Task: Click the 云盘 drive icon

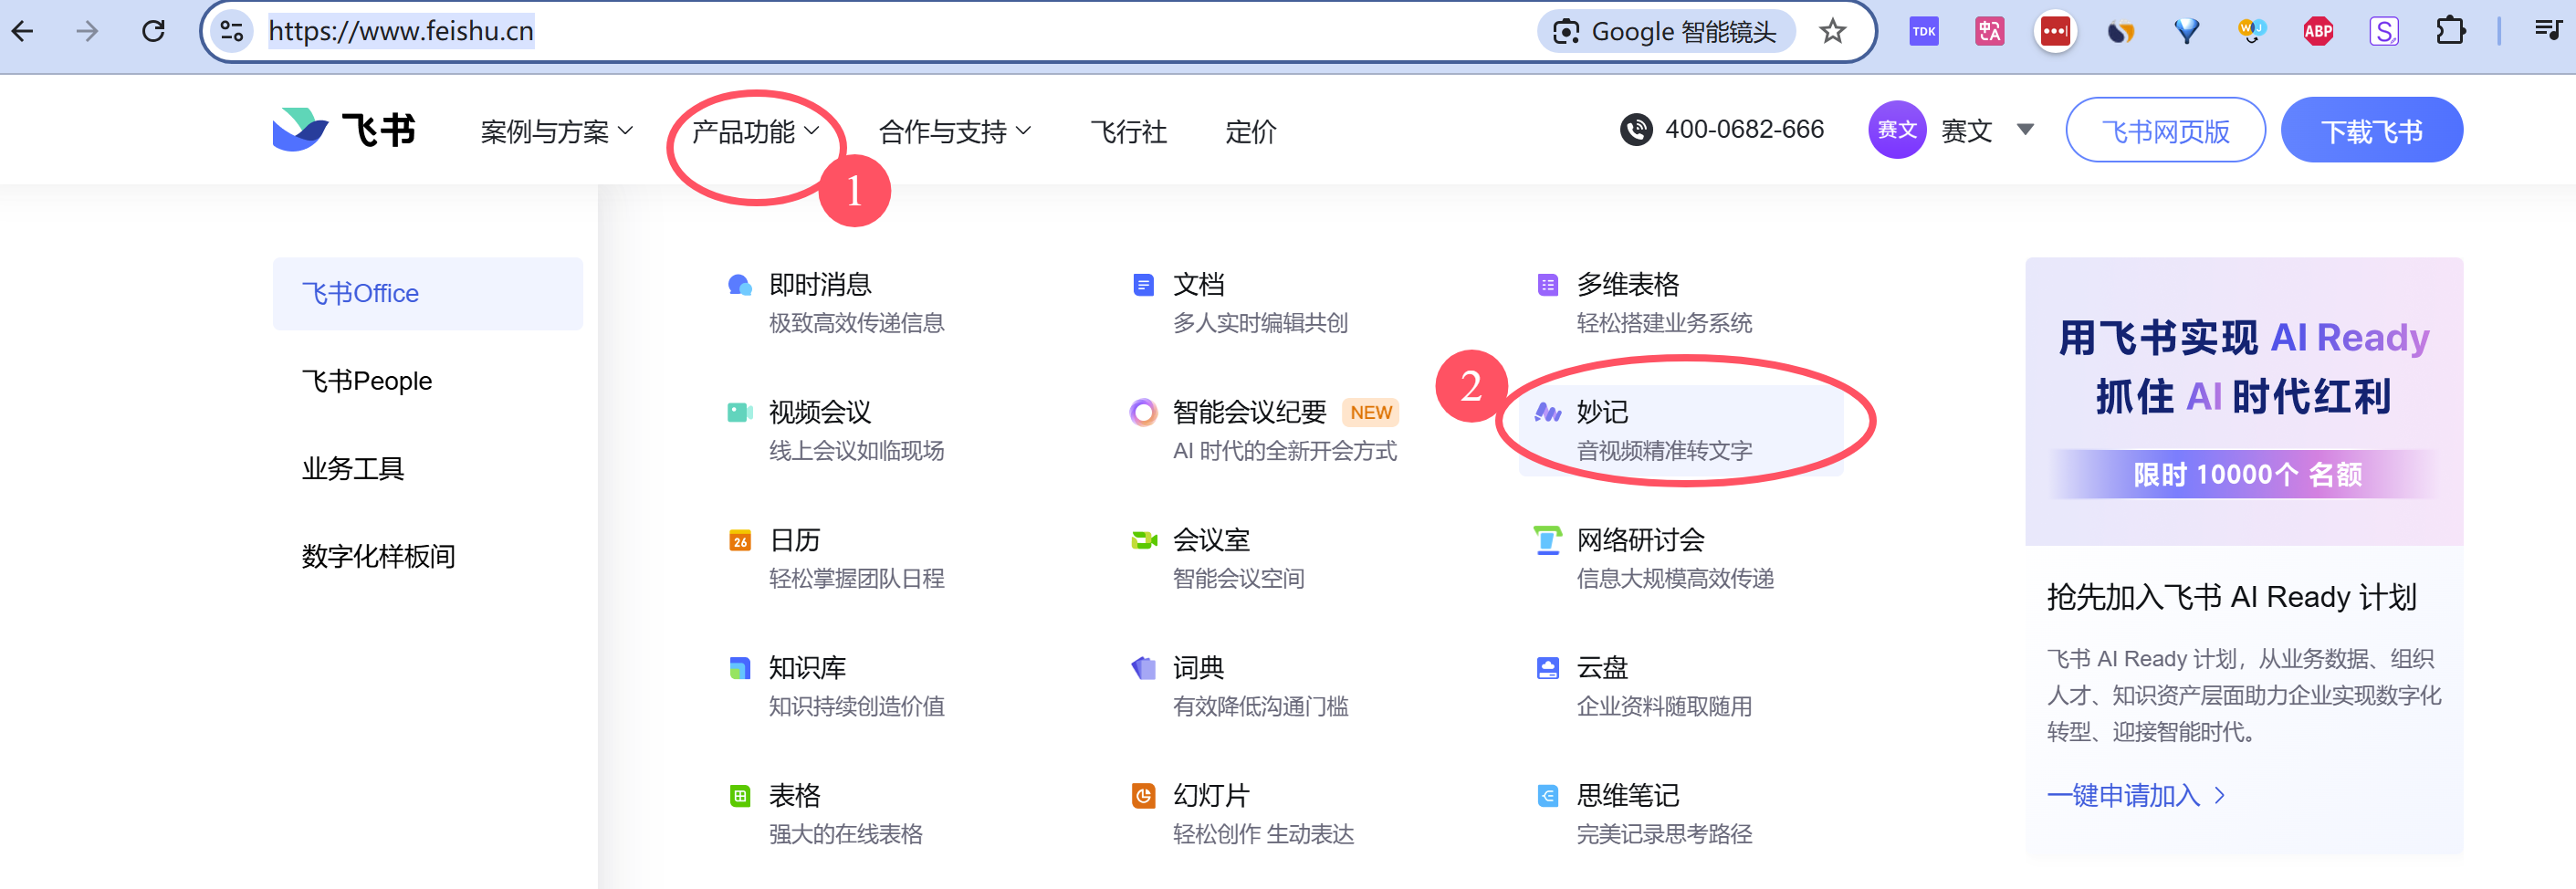Action: pos(1547,668)
